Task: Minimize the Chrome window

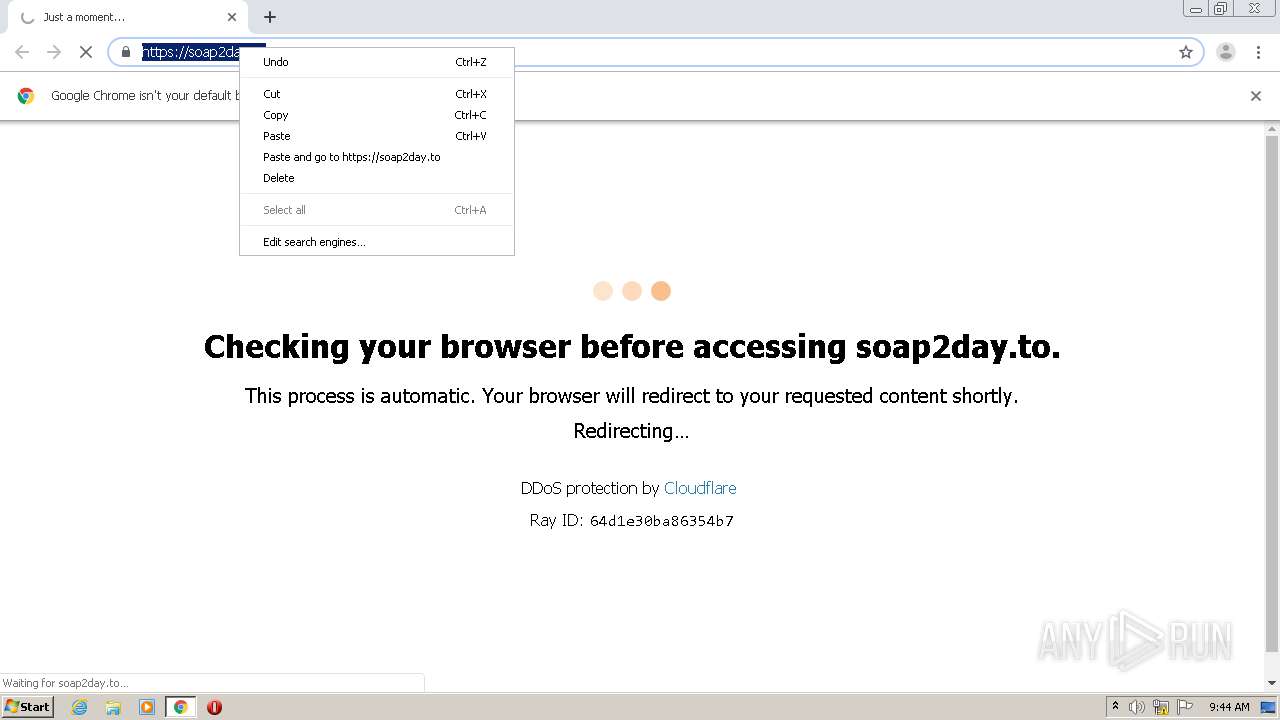Action: pos(1196,8)
